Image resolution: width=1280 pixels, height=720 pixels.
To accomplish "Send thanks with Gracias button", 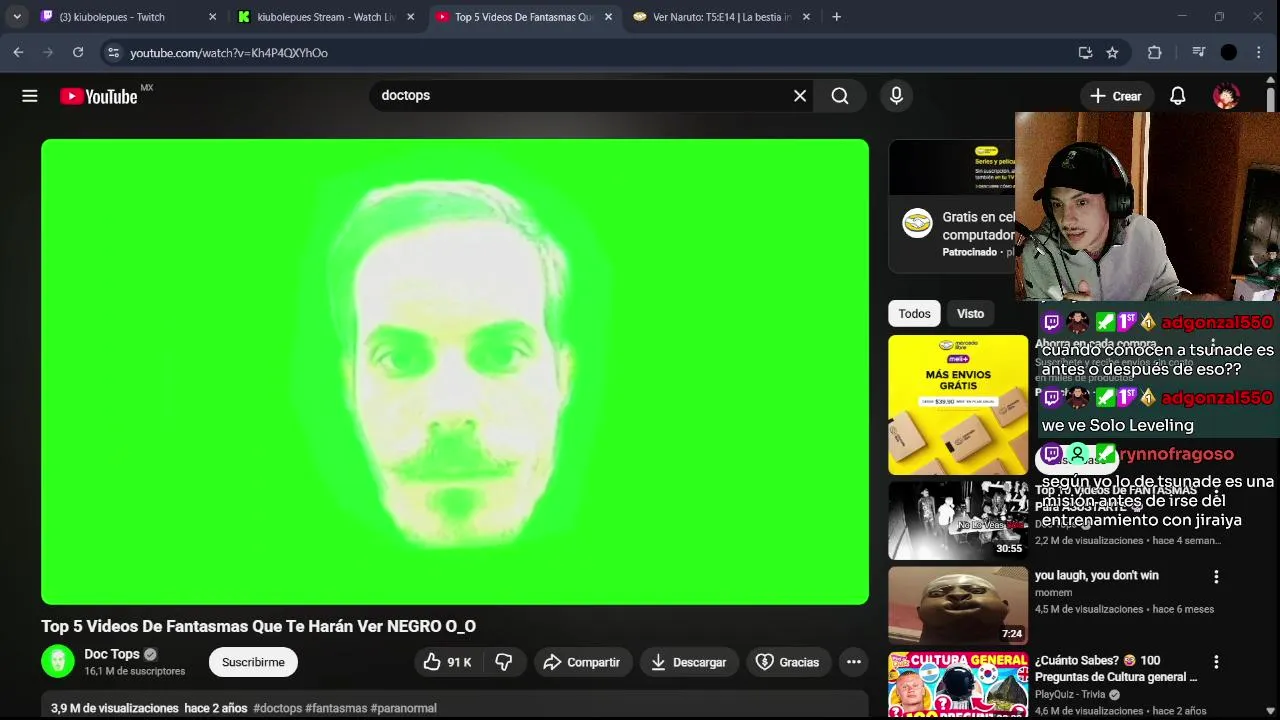I will [x=788, y=662].
